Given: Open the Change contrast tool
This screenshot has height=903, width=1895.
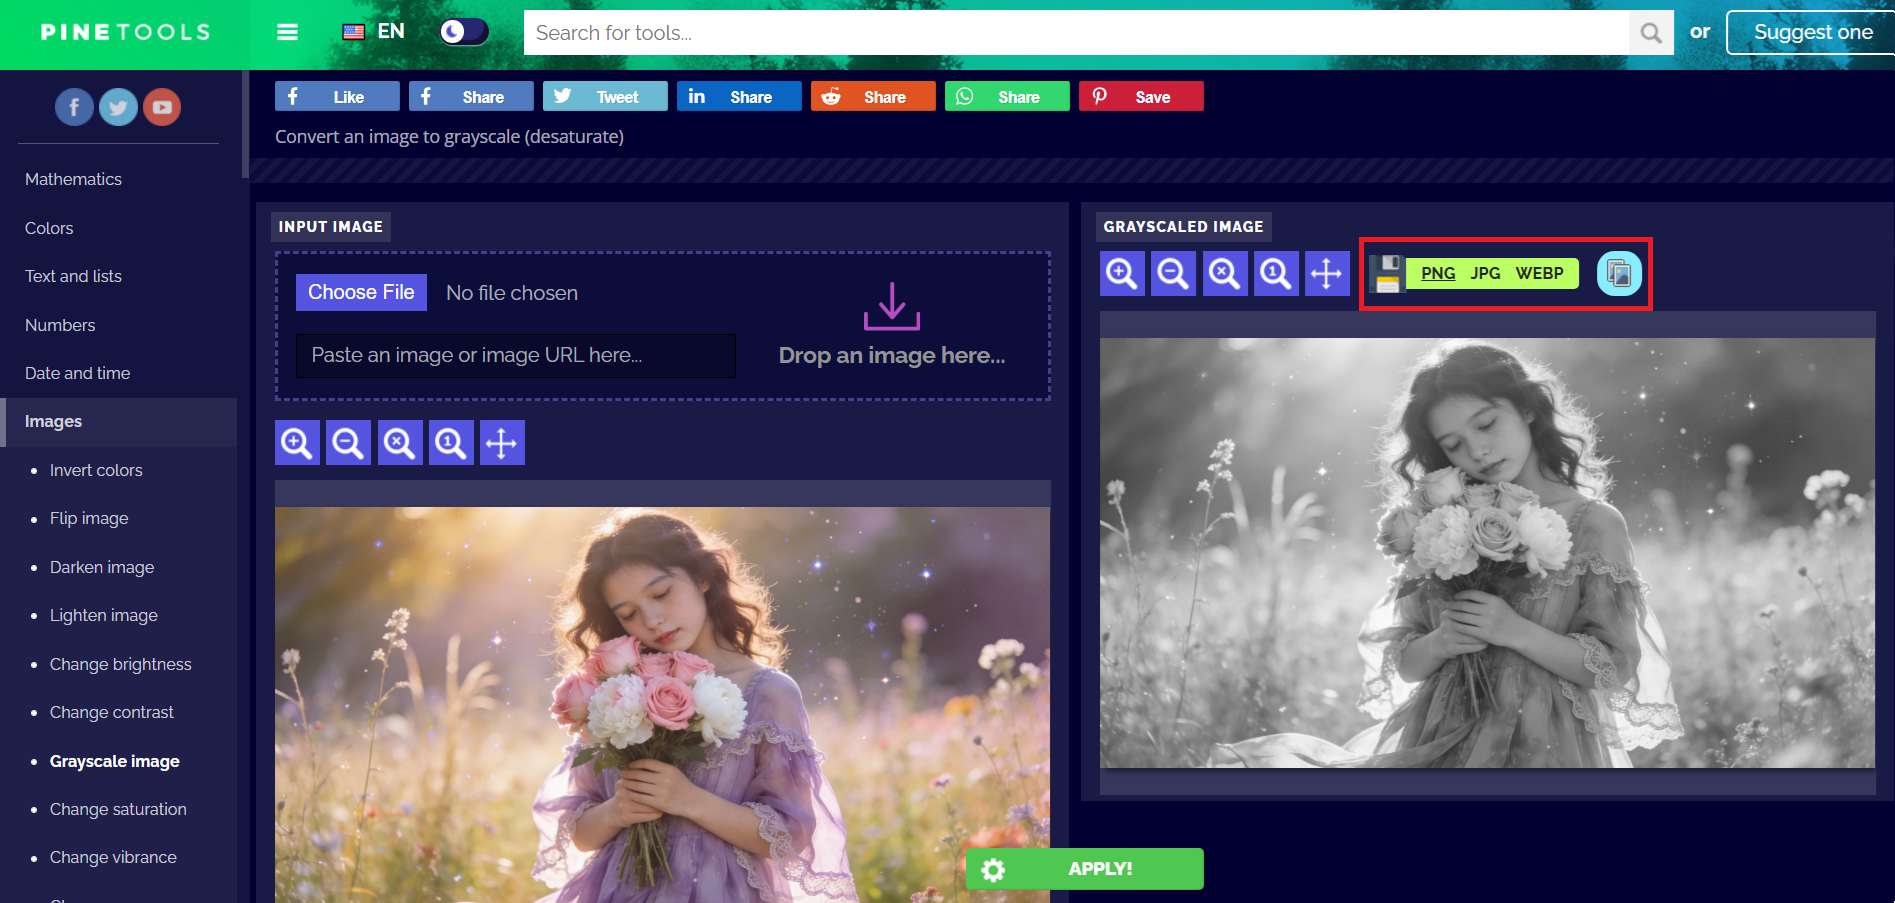Looking at the screenshot, I should [112, 712].
